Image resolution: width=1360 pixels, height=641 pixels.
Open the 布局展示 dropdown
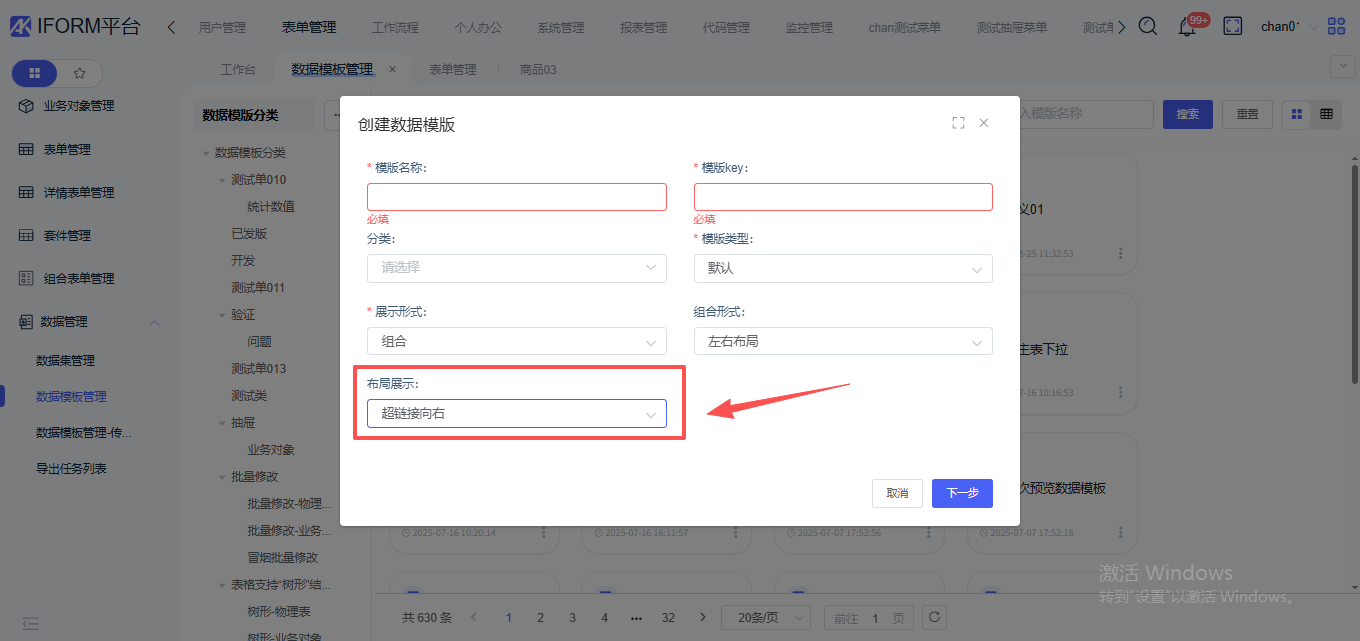(516, 413)
